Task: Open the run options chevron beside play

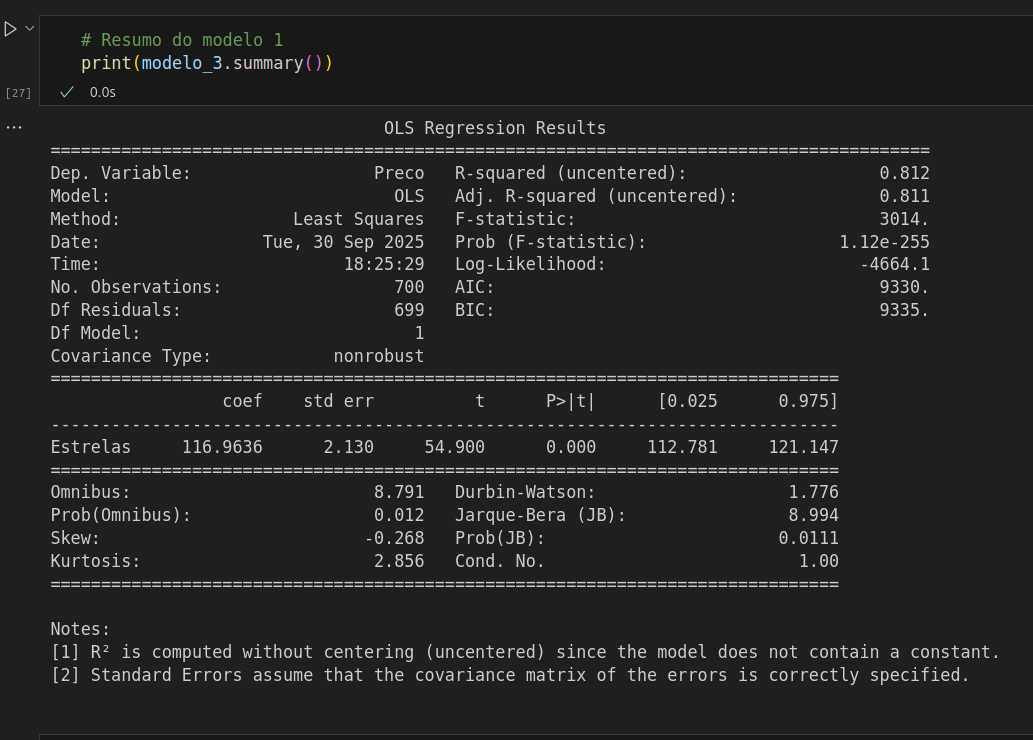Action: point(29,28)
